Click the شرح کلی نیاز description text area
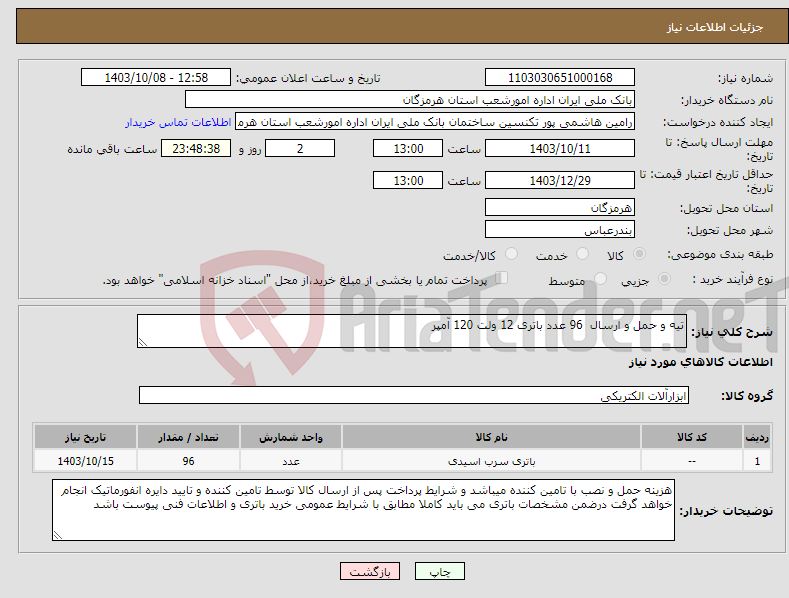 412,331
